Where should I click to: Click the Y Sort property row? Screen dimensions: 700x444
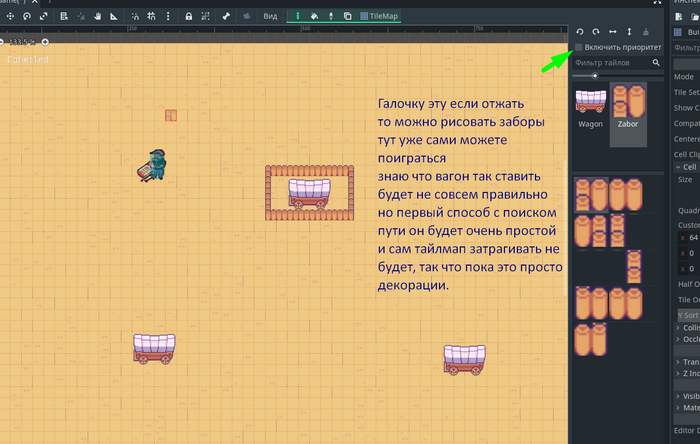tap(686, 314)
